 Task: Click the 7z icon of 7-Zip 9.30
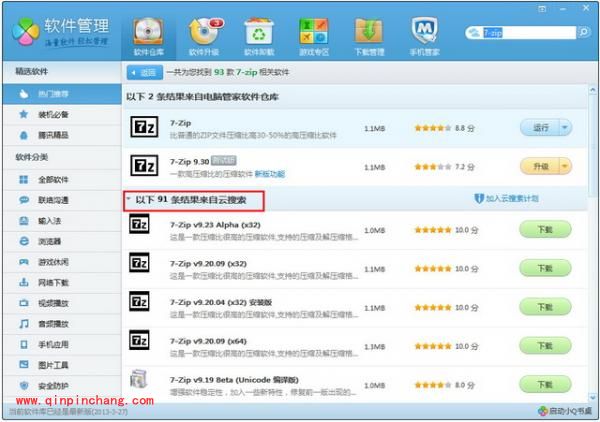pos(144,165)
